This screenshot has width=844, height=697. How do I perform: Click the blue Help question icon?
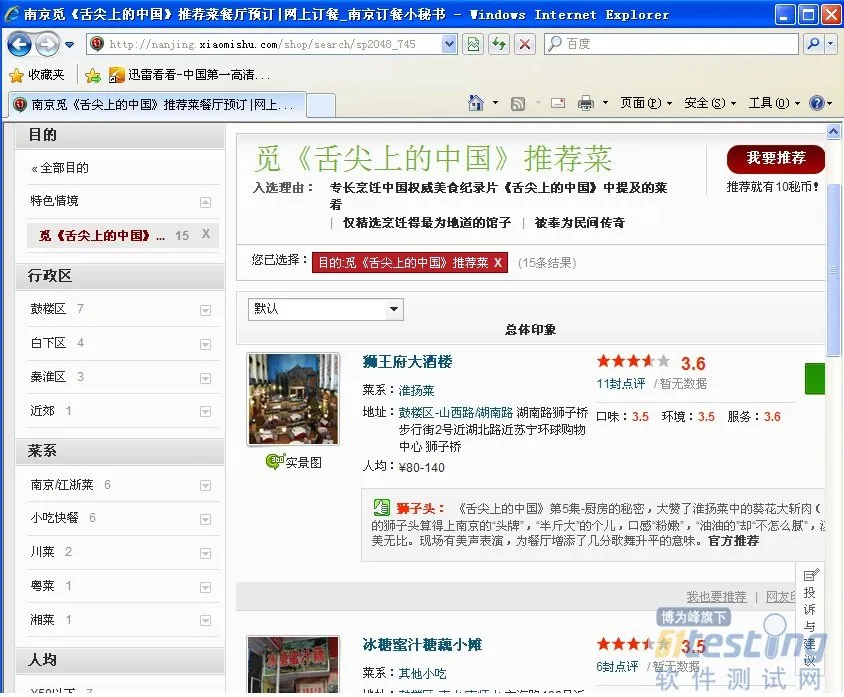[817, 103]
